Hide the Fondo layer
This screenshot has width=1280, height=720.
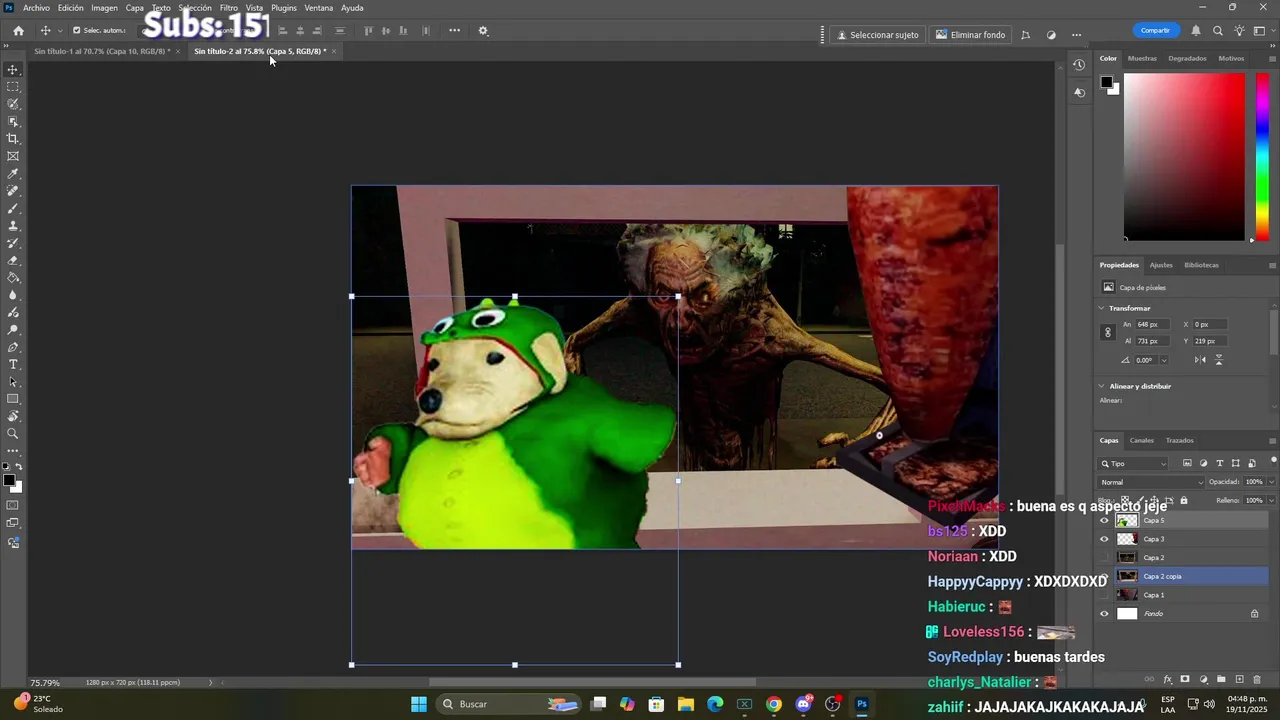click(x=1104, y=614)
